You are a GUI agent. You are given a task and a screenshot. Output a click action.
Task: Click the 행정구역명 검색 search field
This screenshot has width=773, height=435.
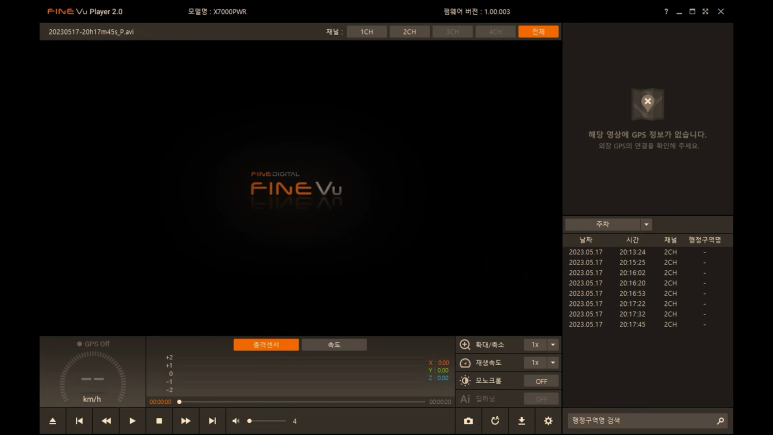(647, 421)
